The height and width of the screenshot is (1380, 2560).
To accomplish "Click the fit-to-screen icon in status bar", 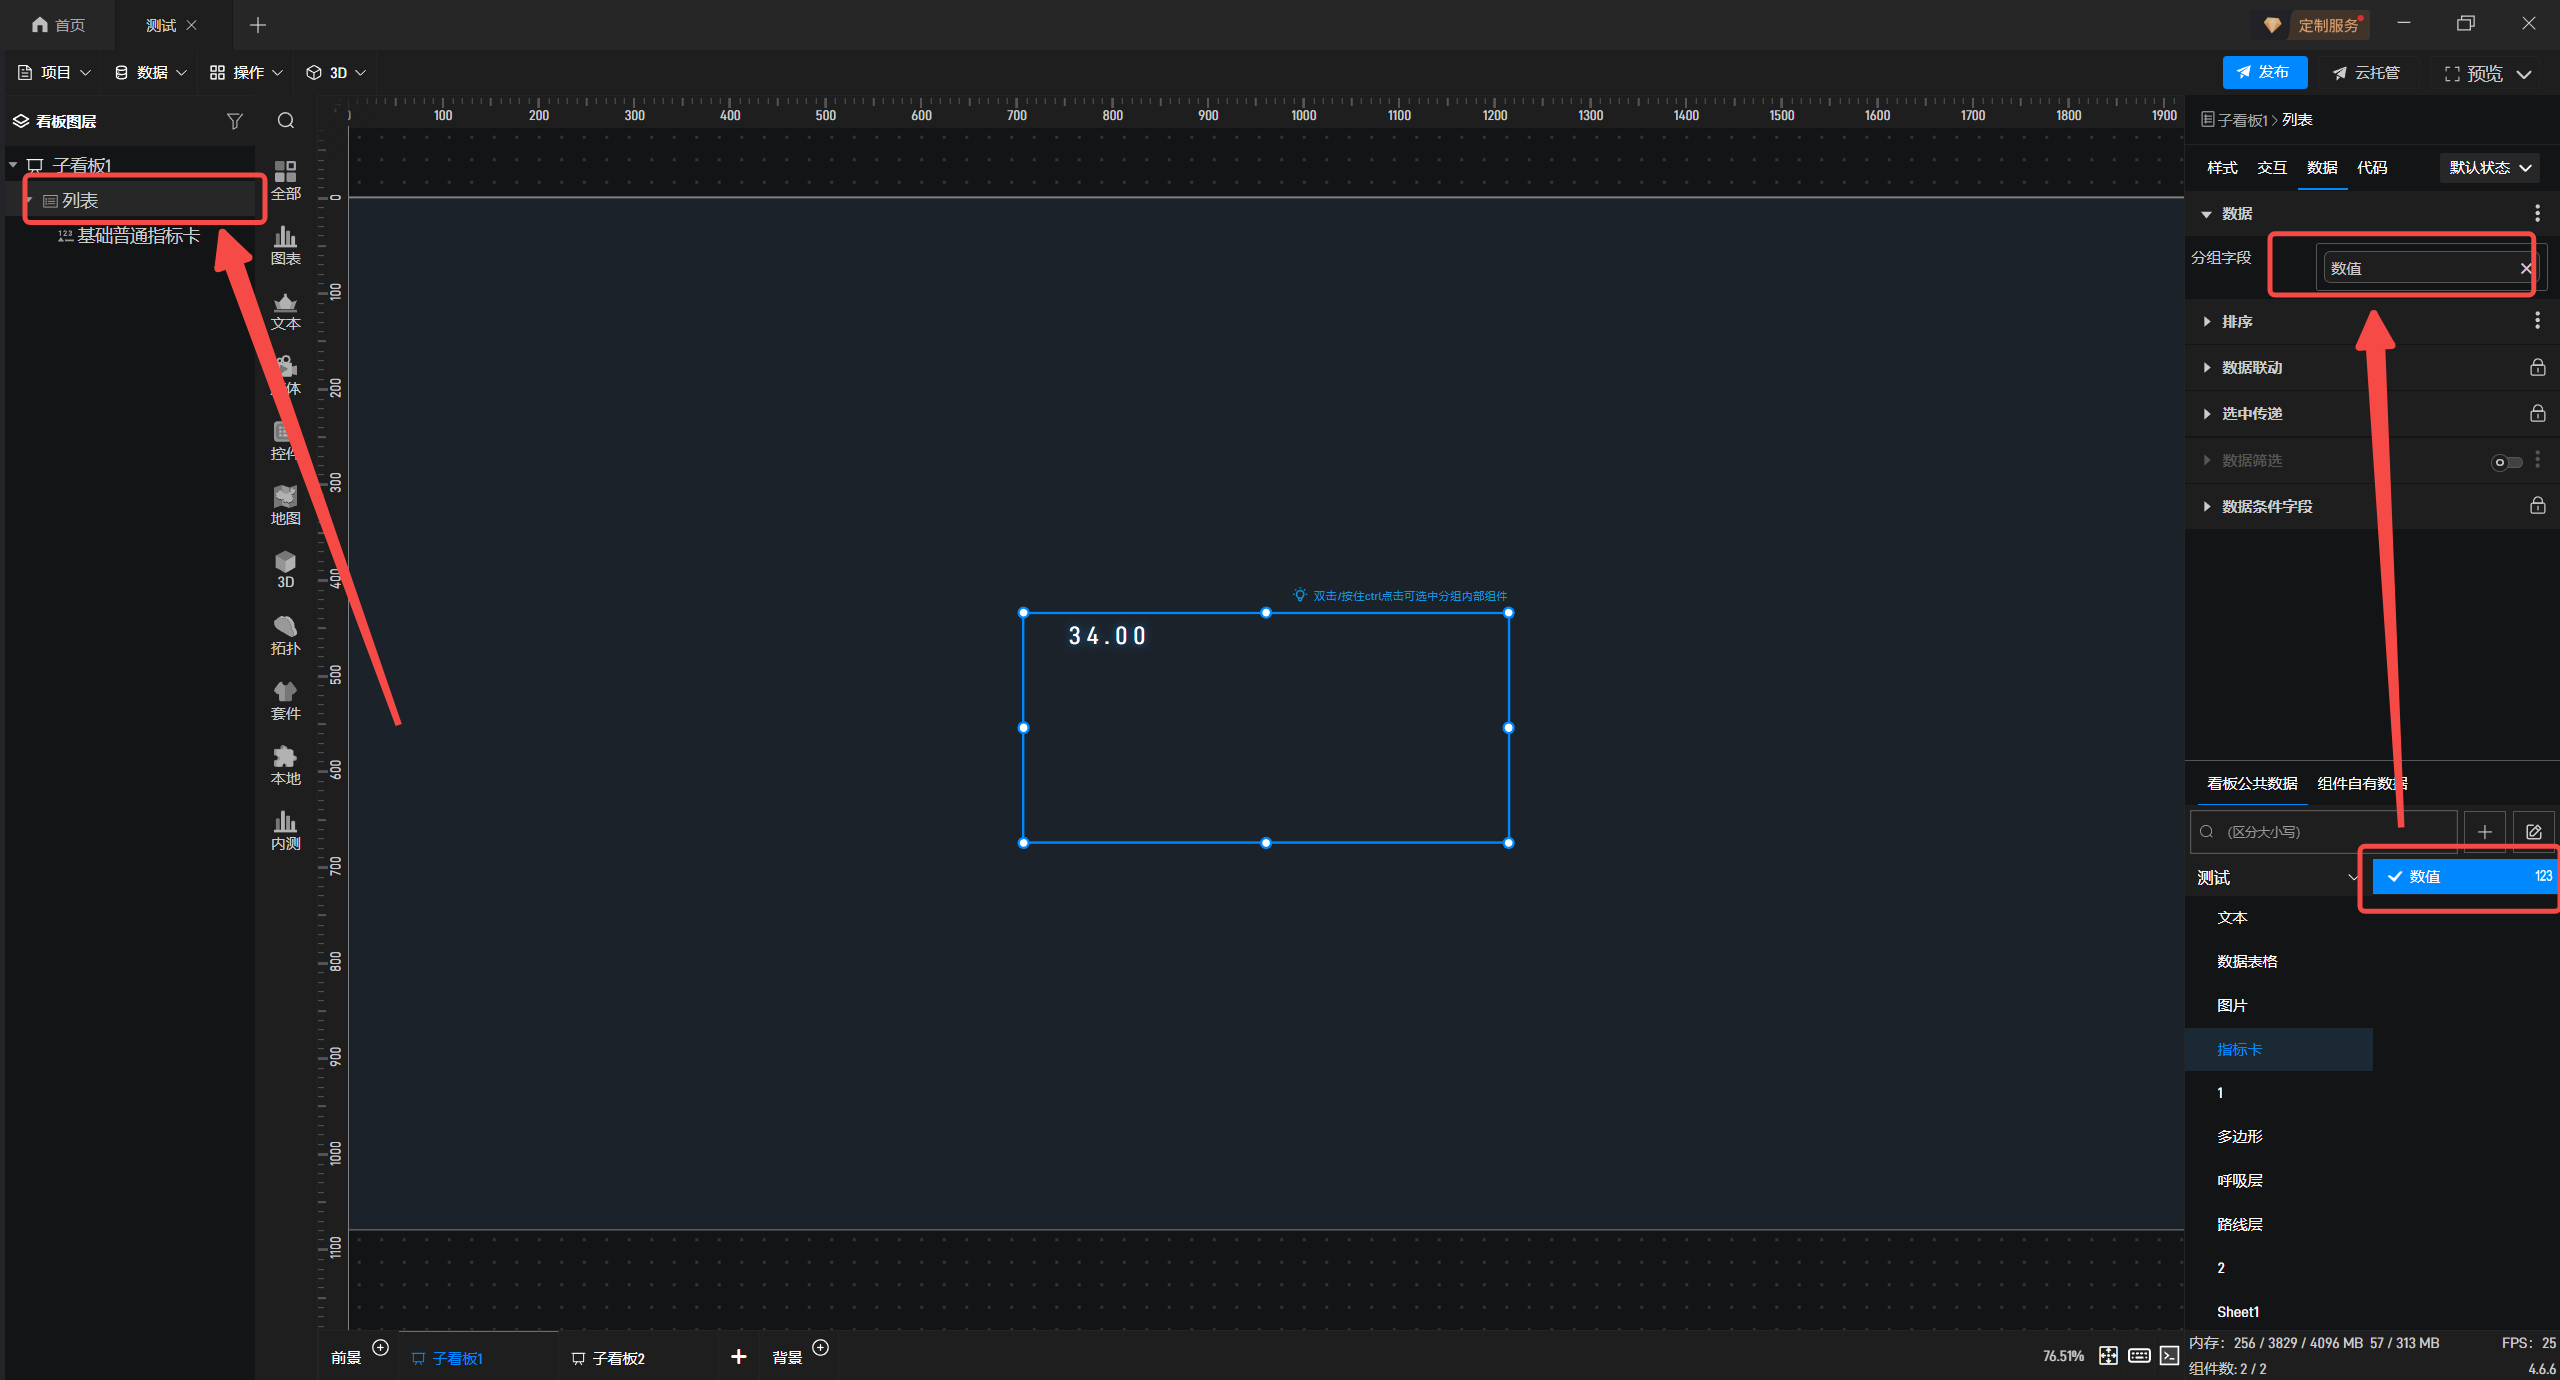I will [2108, 1356].
